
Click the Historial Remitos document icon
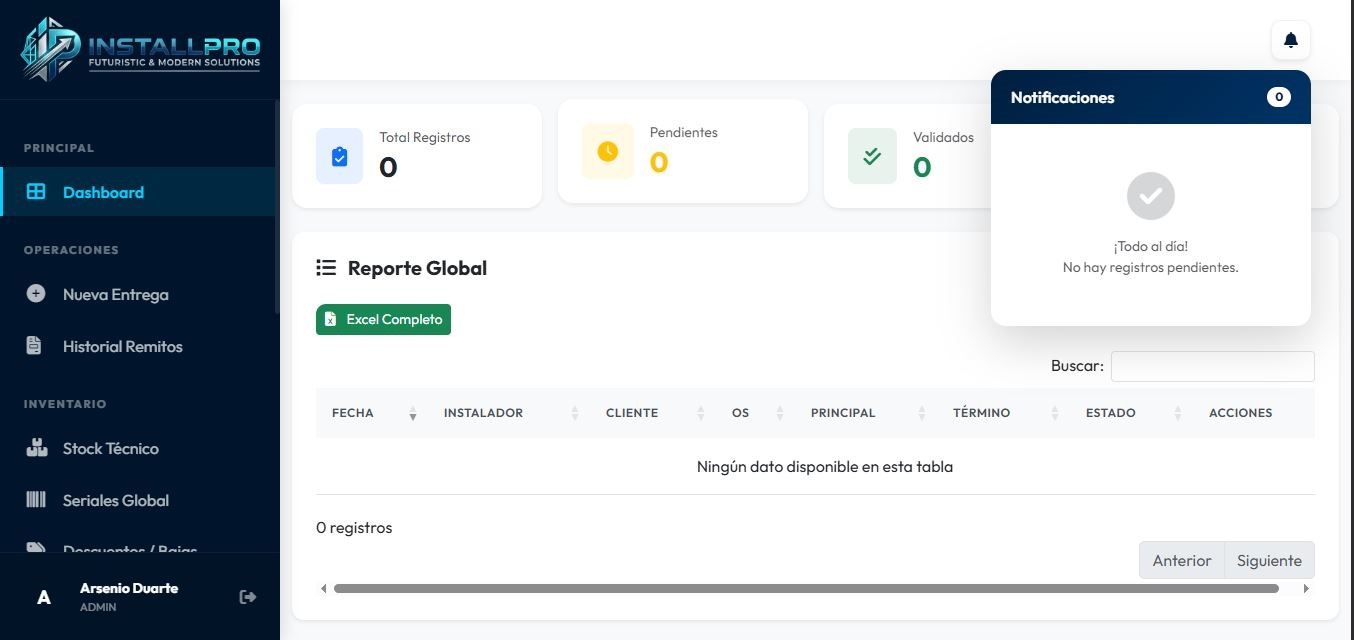[35, 346]
